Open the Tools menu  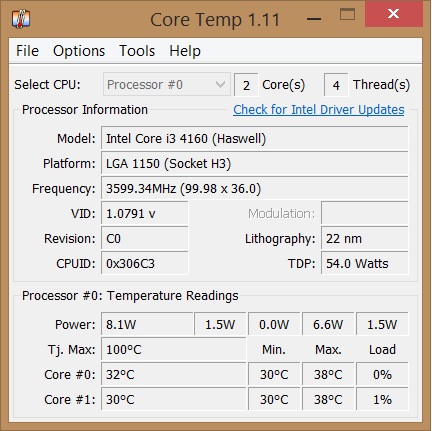pos(137,51)
